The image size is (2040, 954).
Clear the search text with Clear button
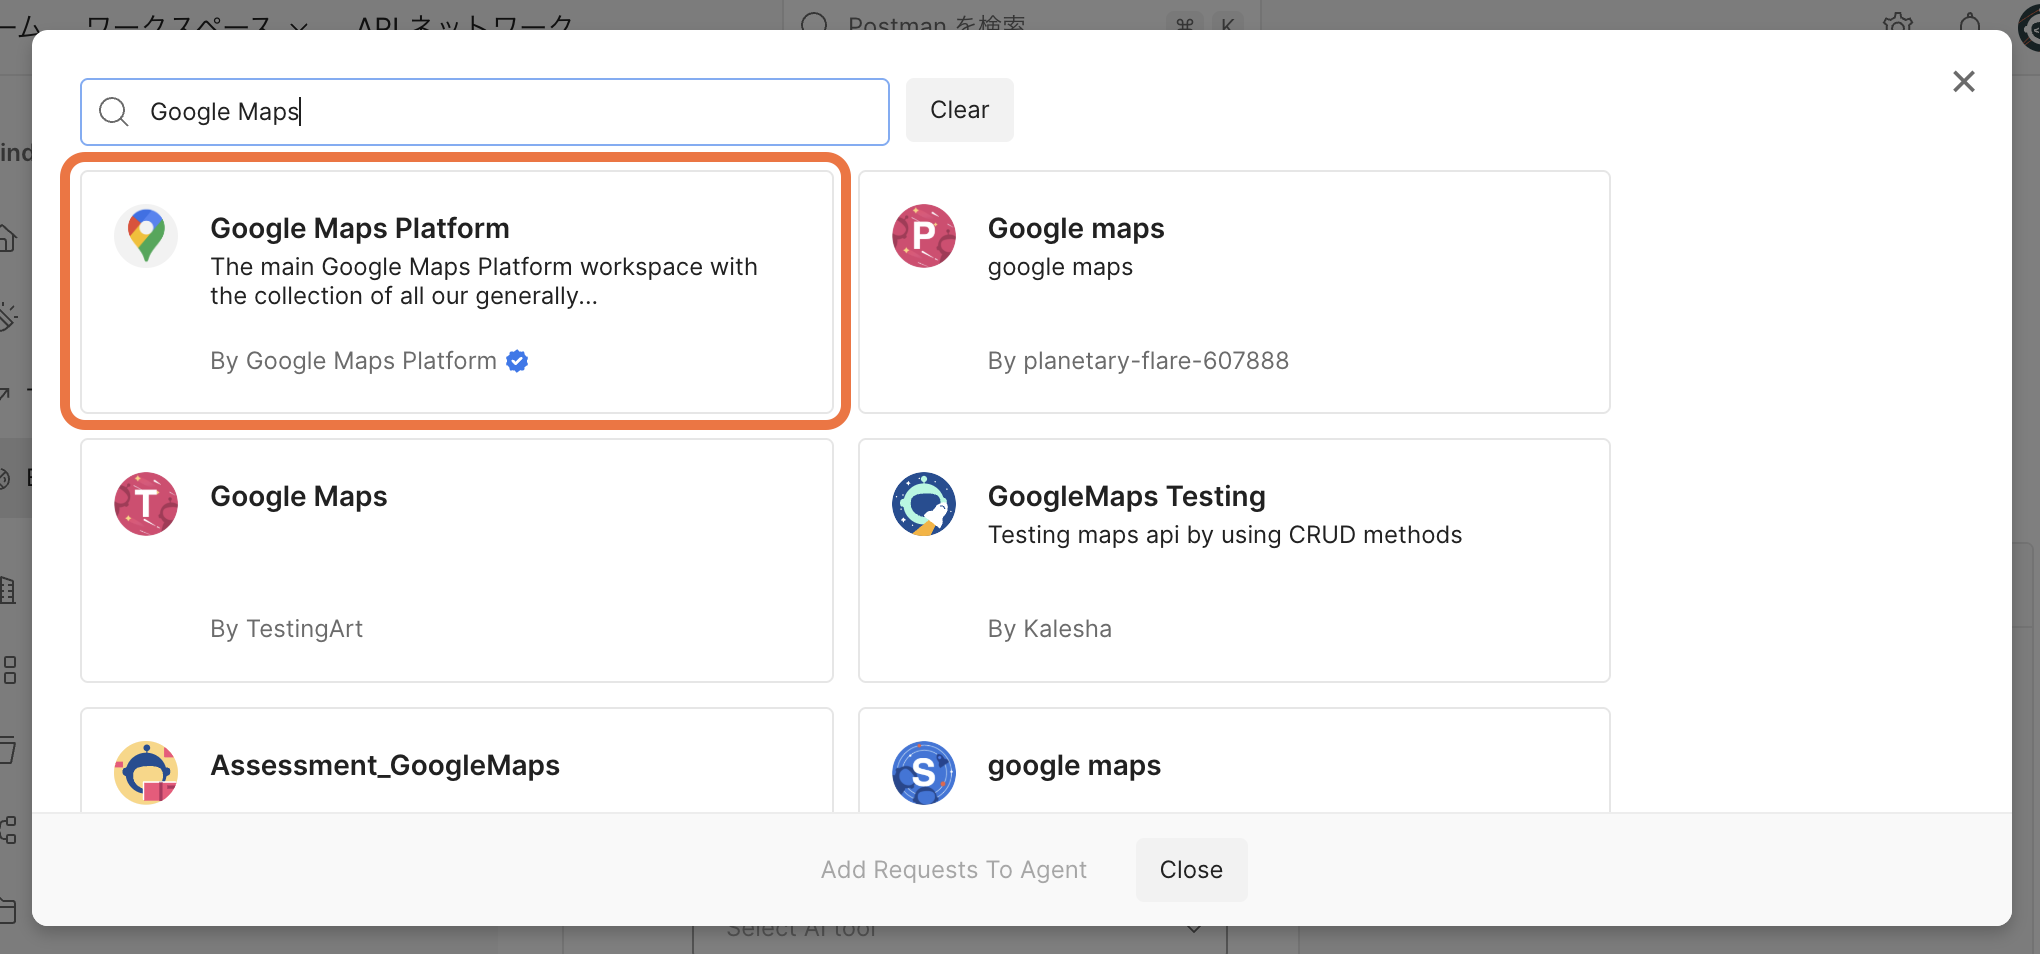959,110
